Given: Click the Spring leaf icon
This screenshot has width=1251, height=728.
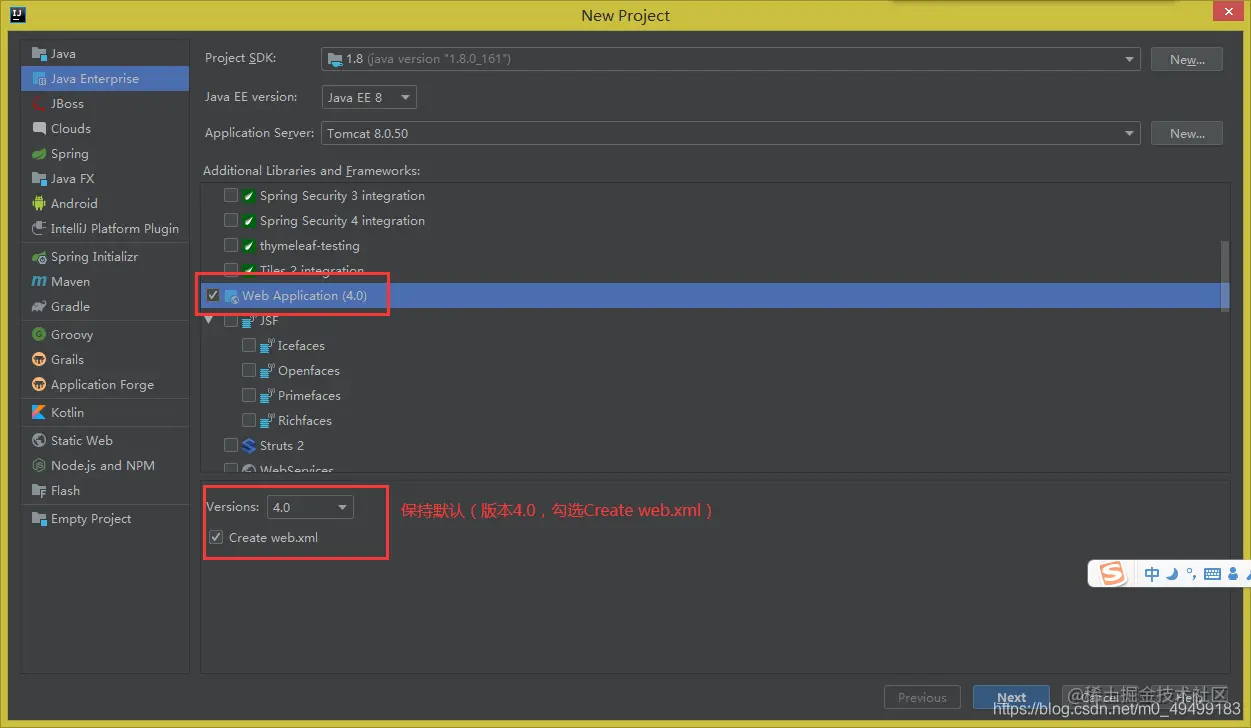Looking at the screenshot, I should tap(39, 154).
